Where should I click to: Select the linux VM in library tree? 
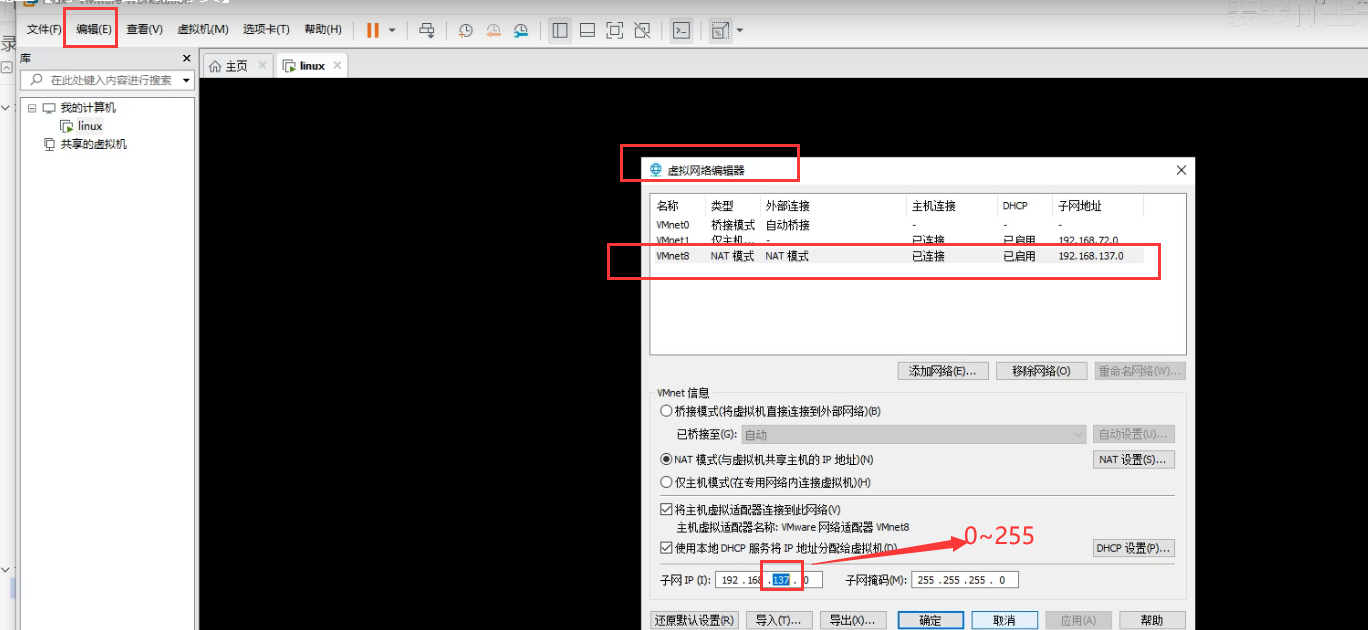pos(90,126)
